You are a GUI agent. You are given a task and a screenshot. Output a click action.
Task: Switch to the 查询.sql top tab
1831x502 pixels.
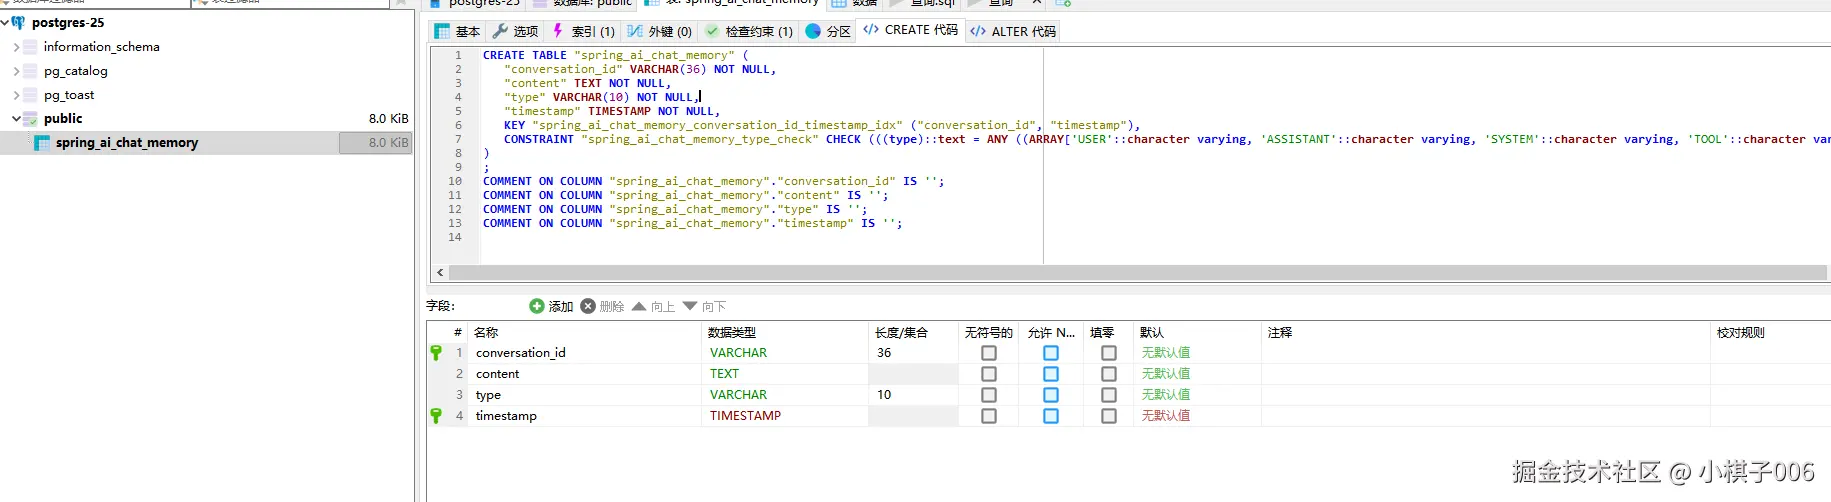coord(923,3)
